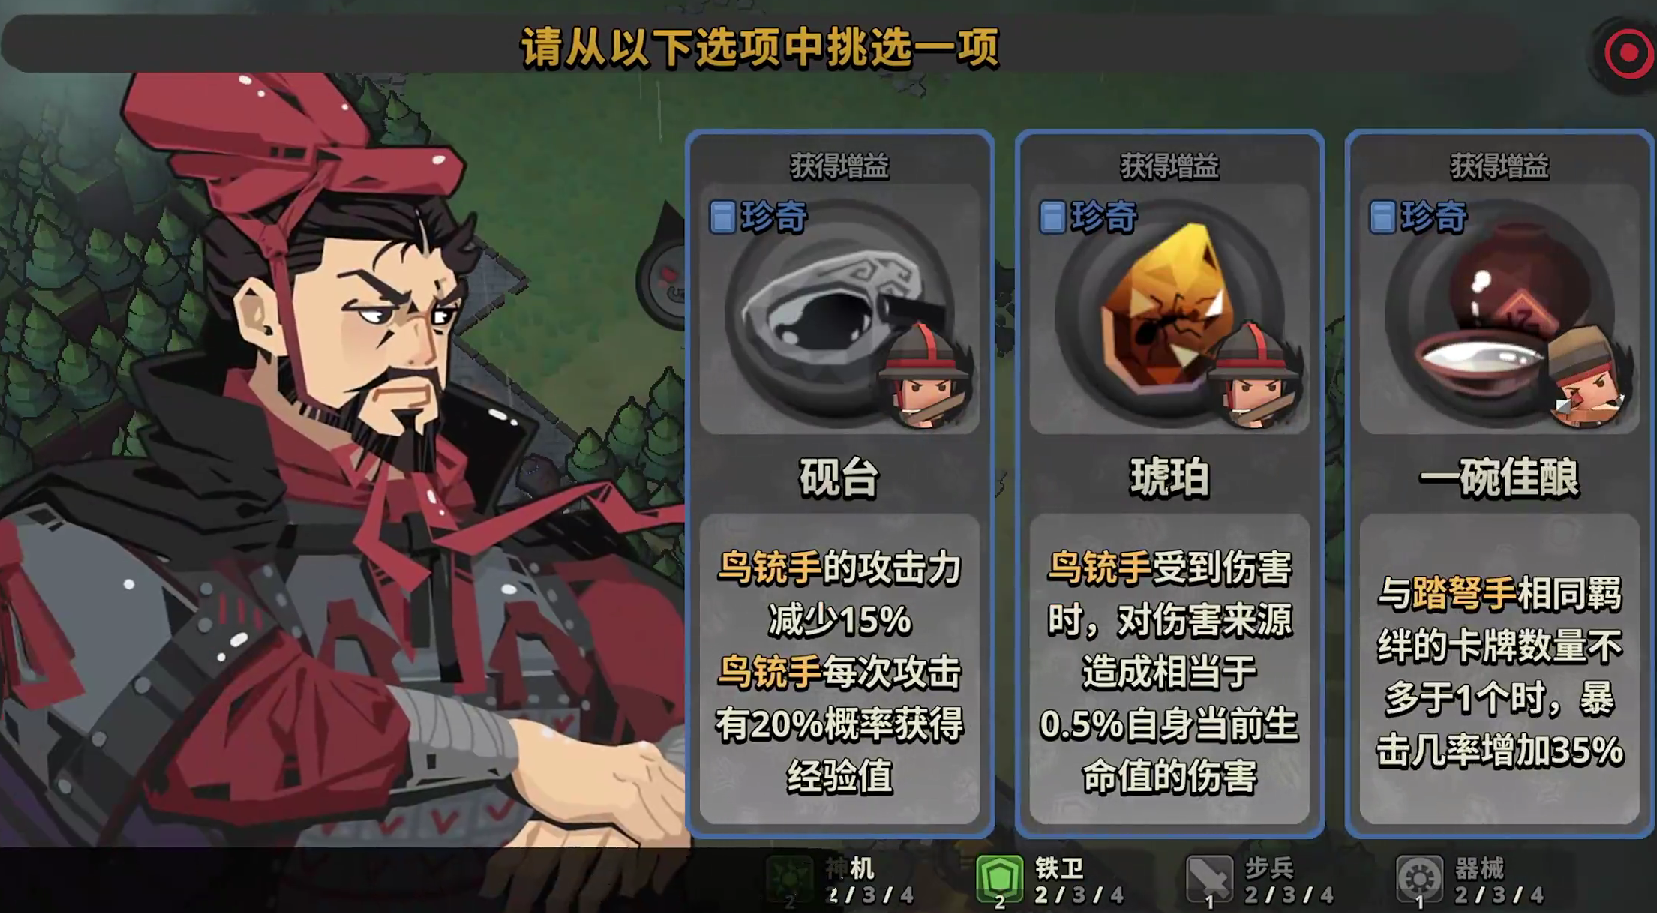The image size is (1657, 913).
Task: Click the 神机 synergy icon
Action: (790, 879)
